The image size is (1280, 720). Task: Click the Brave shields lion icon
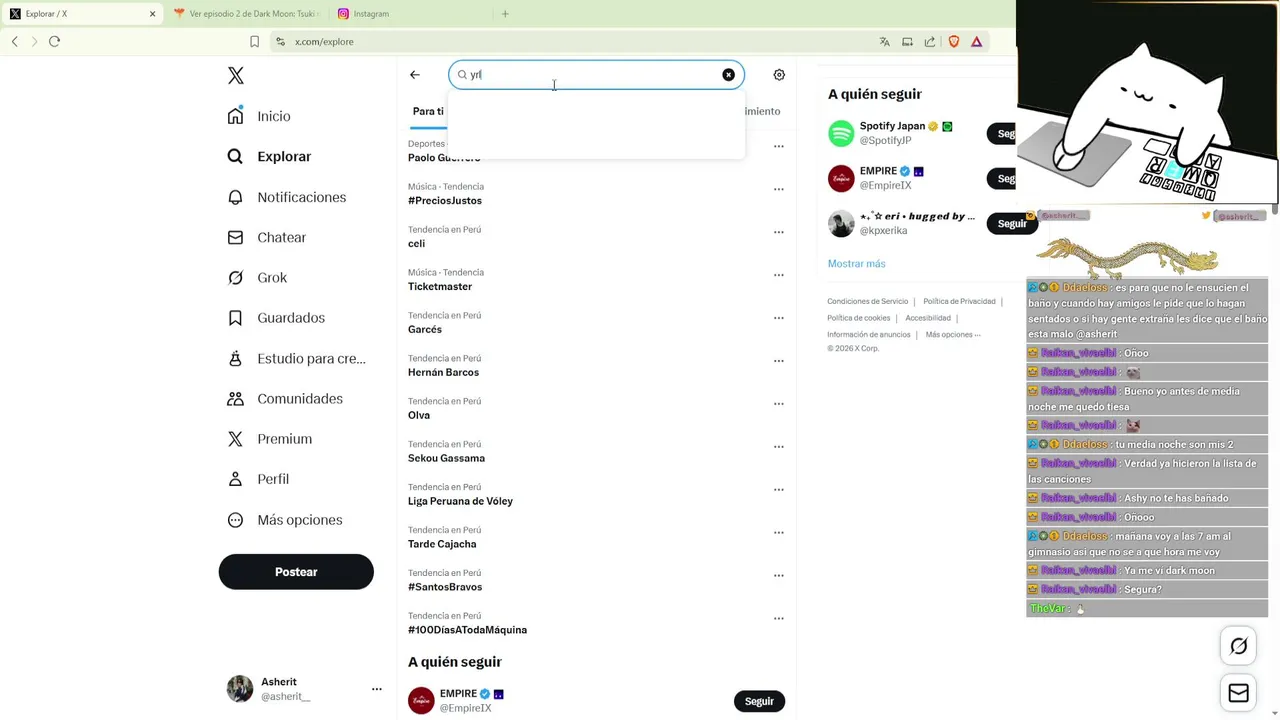[x=953, y=42]
